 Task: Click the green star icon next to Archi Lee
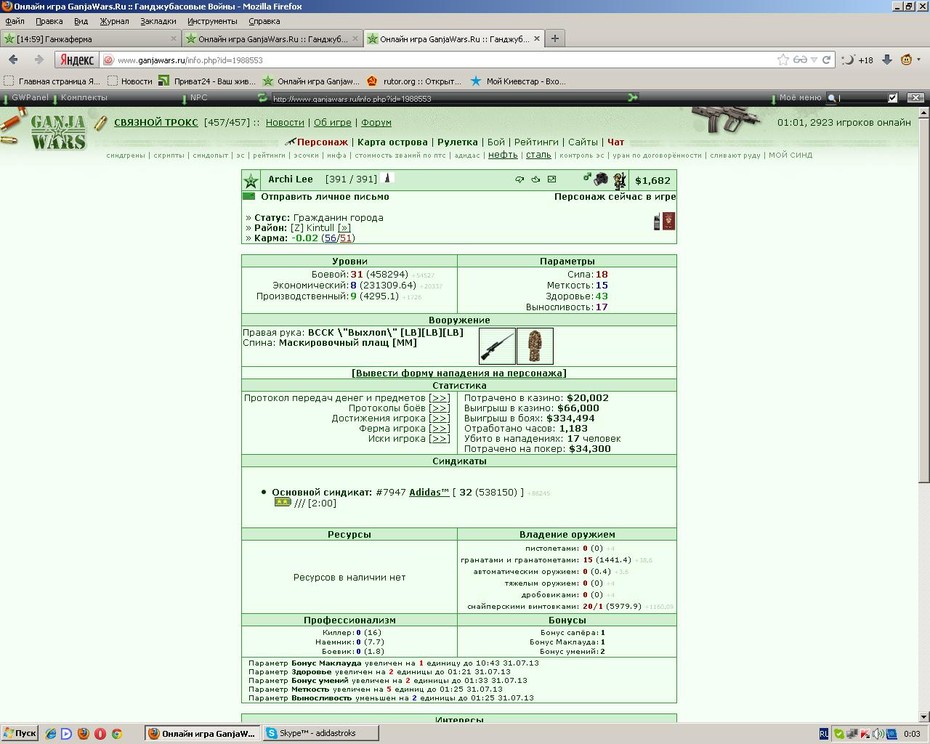point(251,181)
